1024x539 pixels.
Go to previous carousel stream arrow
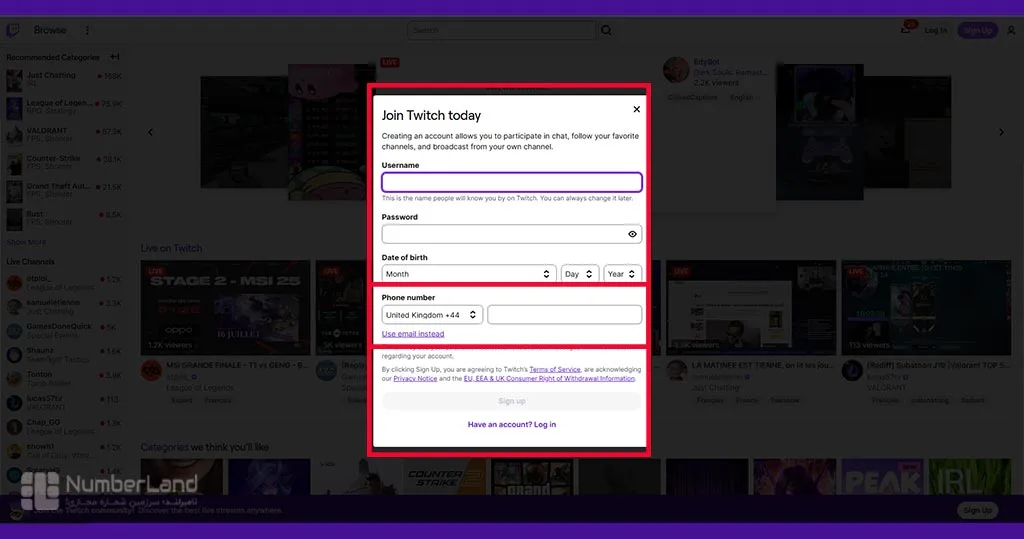click(151, 132)
